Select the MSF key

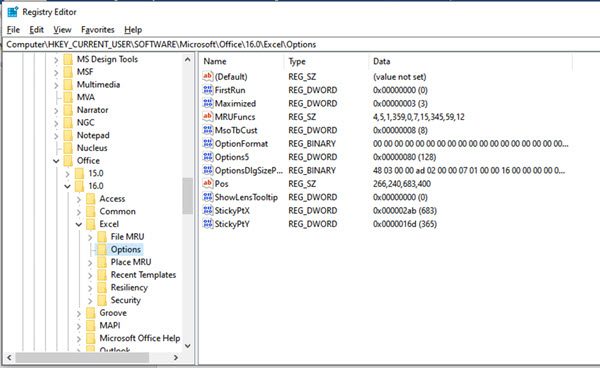click(x=85, y=72)
